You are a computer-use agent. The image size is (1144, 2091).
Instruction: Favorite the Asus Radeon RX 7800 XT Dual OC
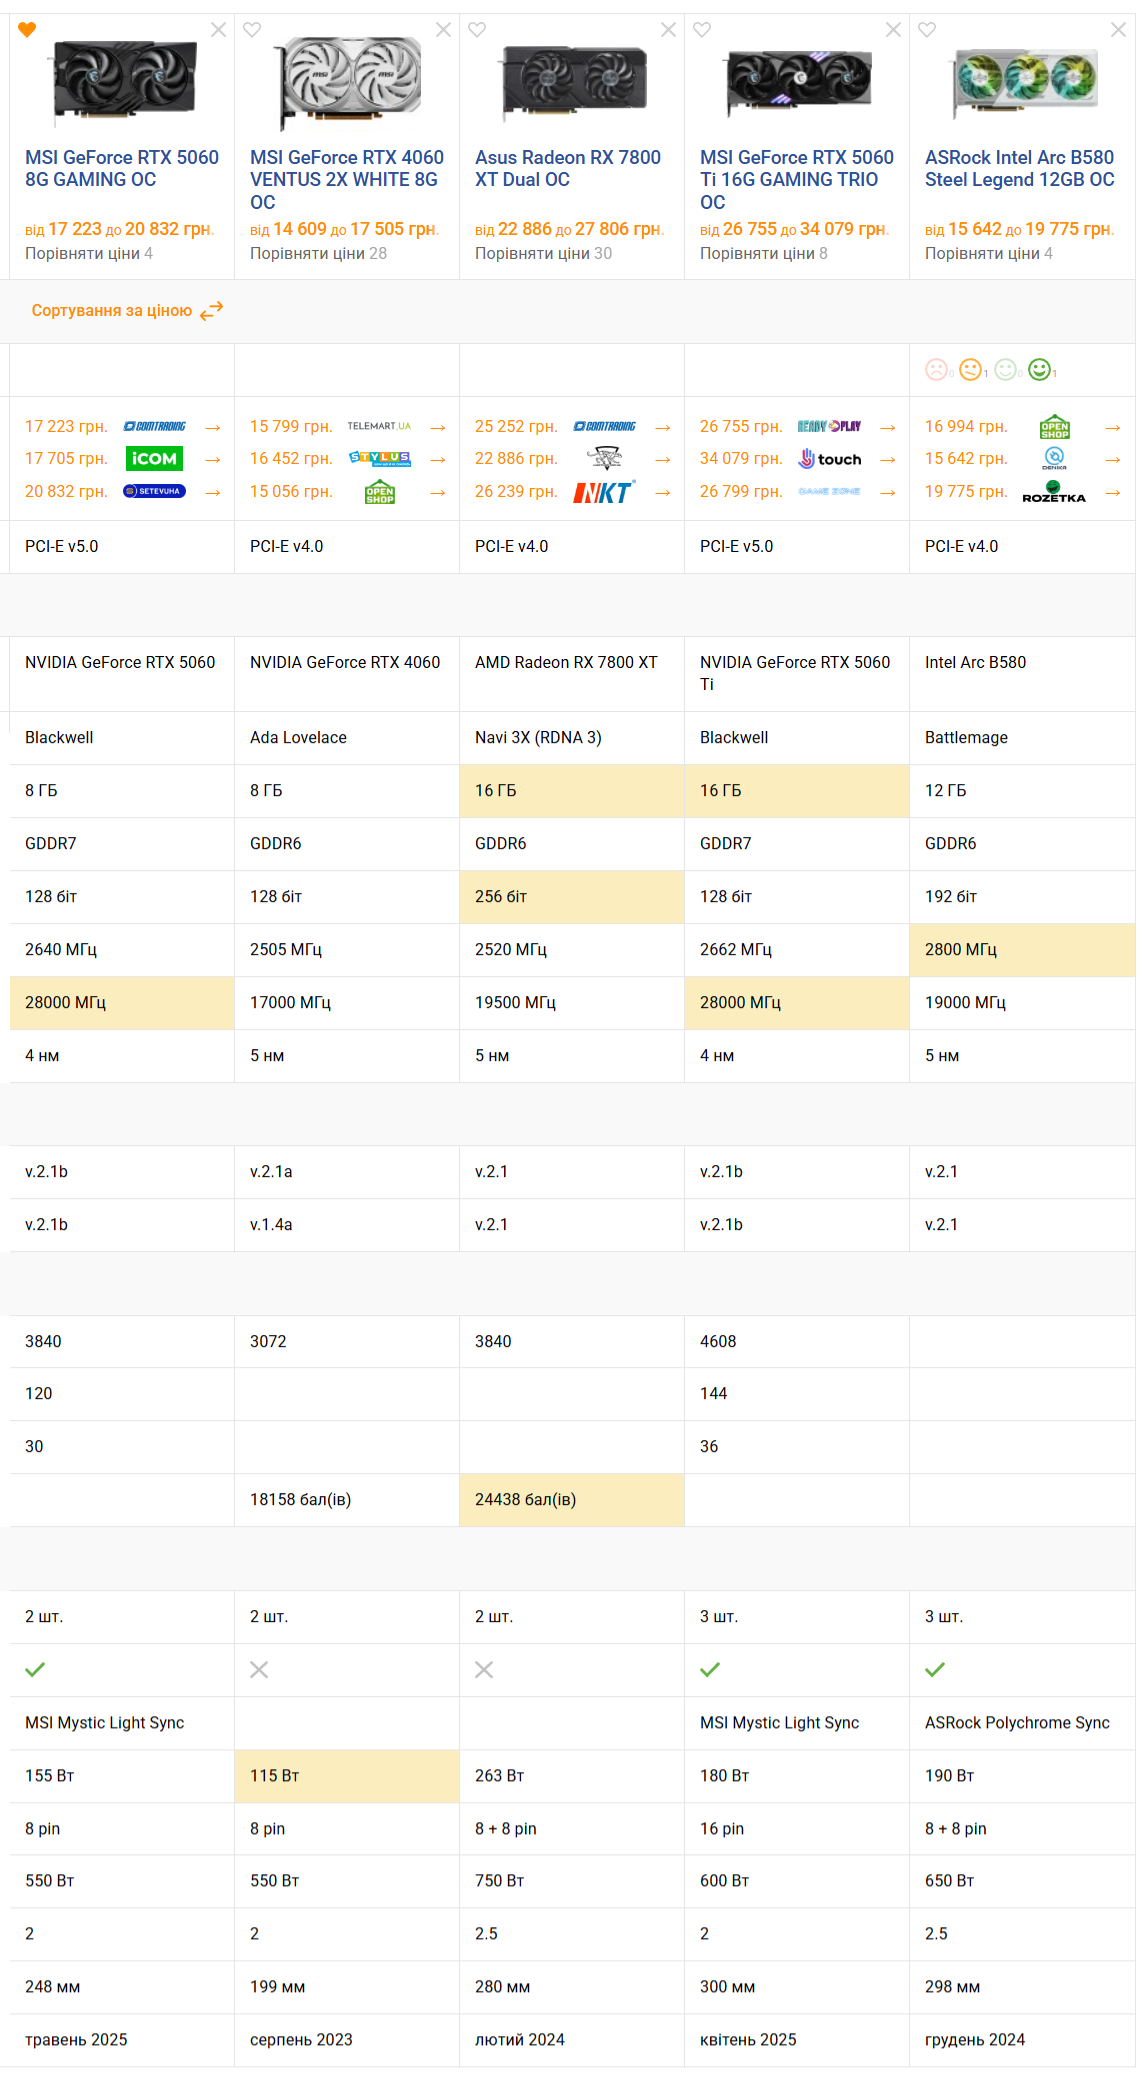click(x=477, y=30)
